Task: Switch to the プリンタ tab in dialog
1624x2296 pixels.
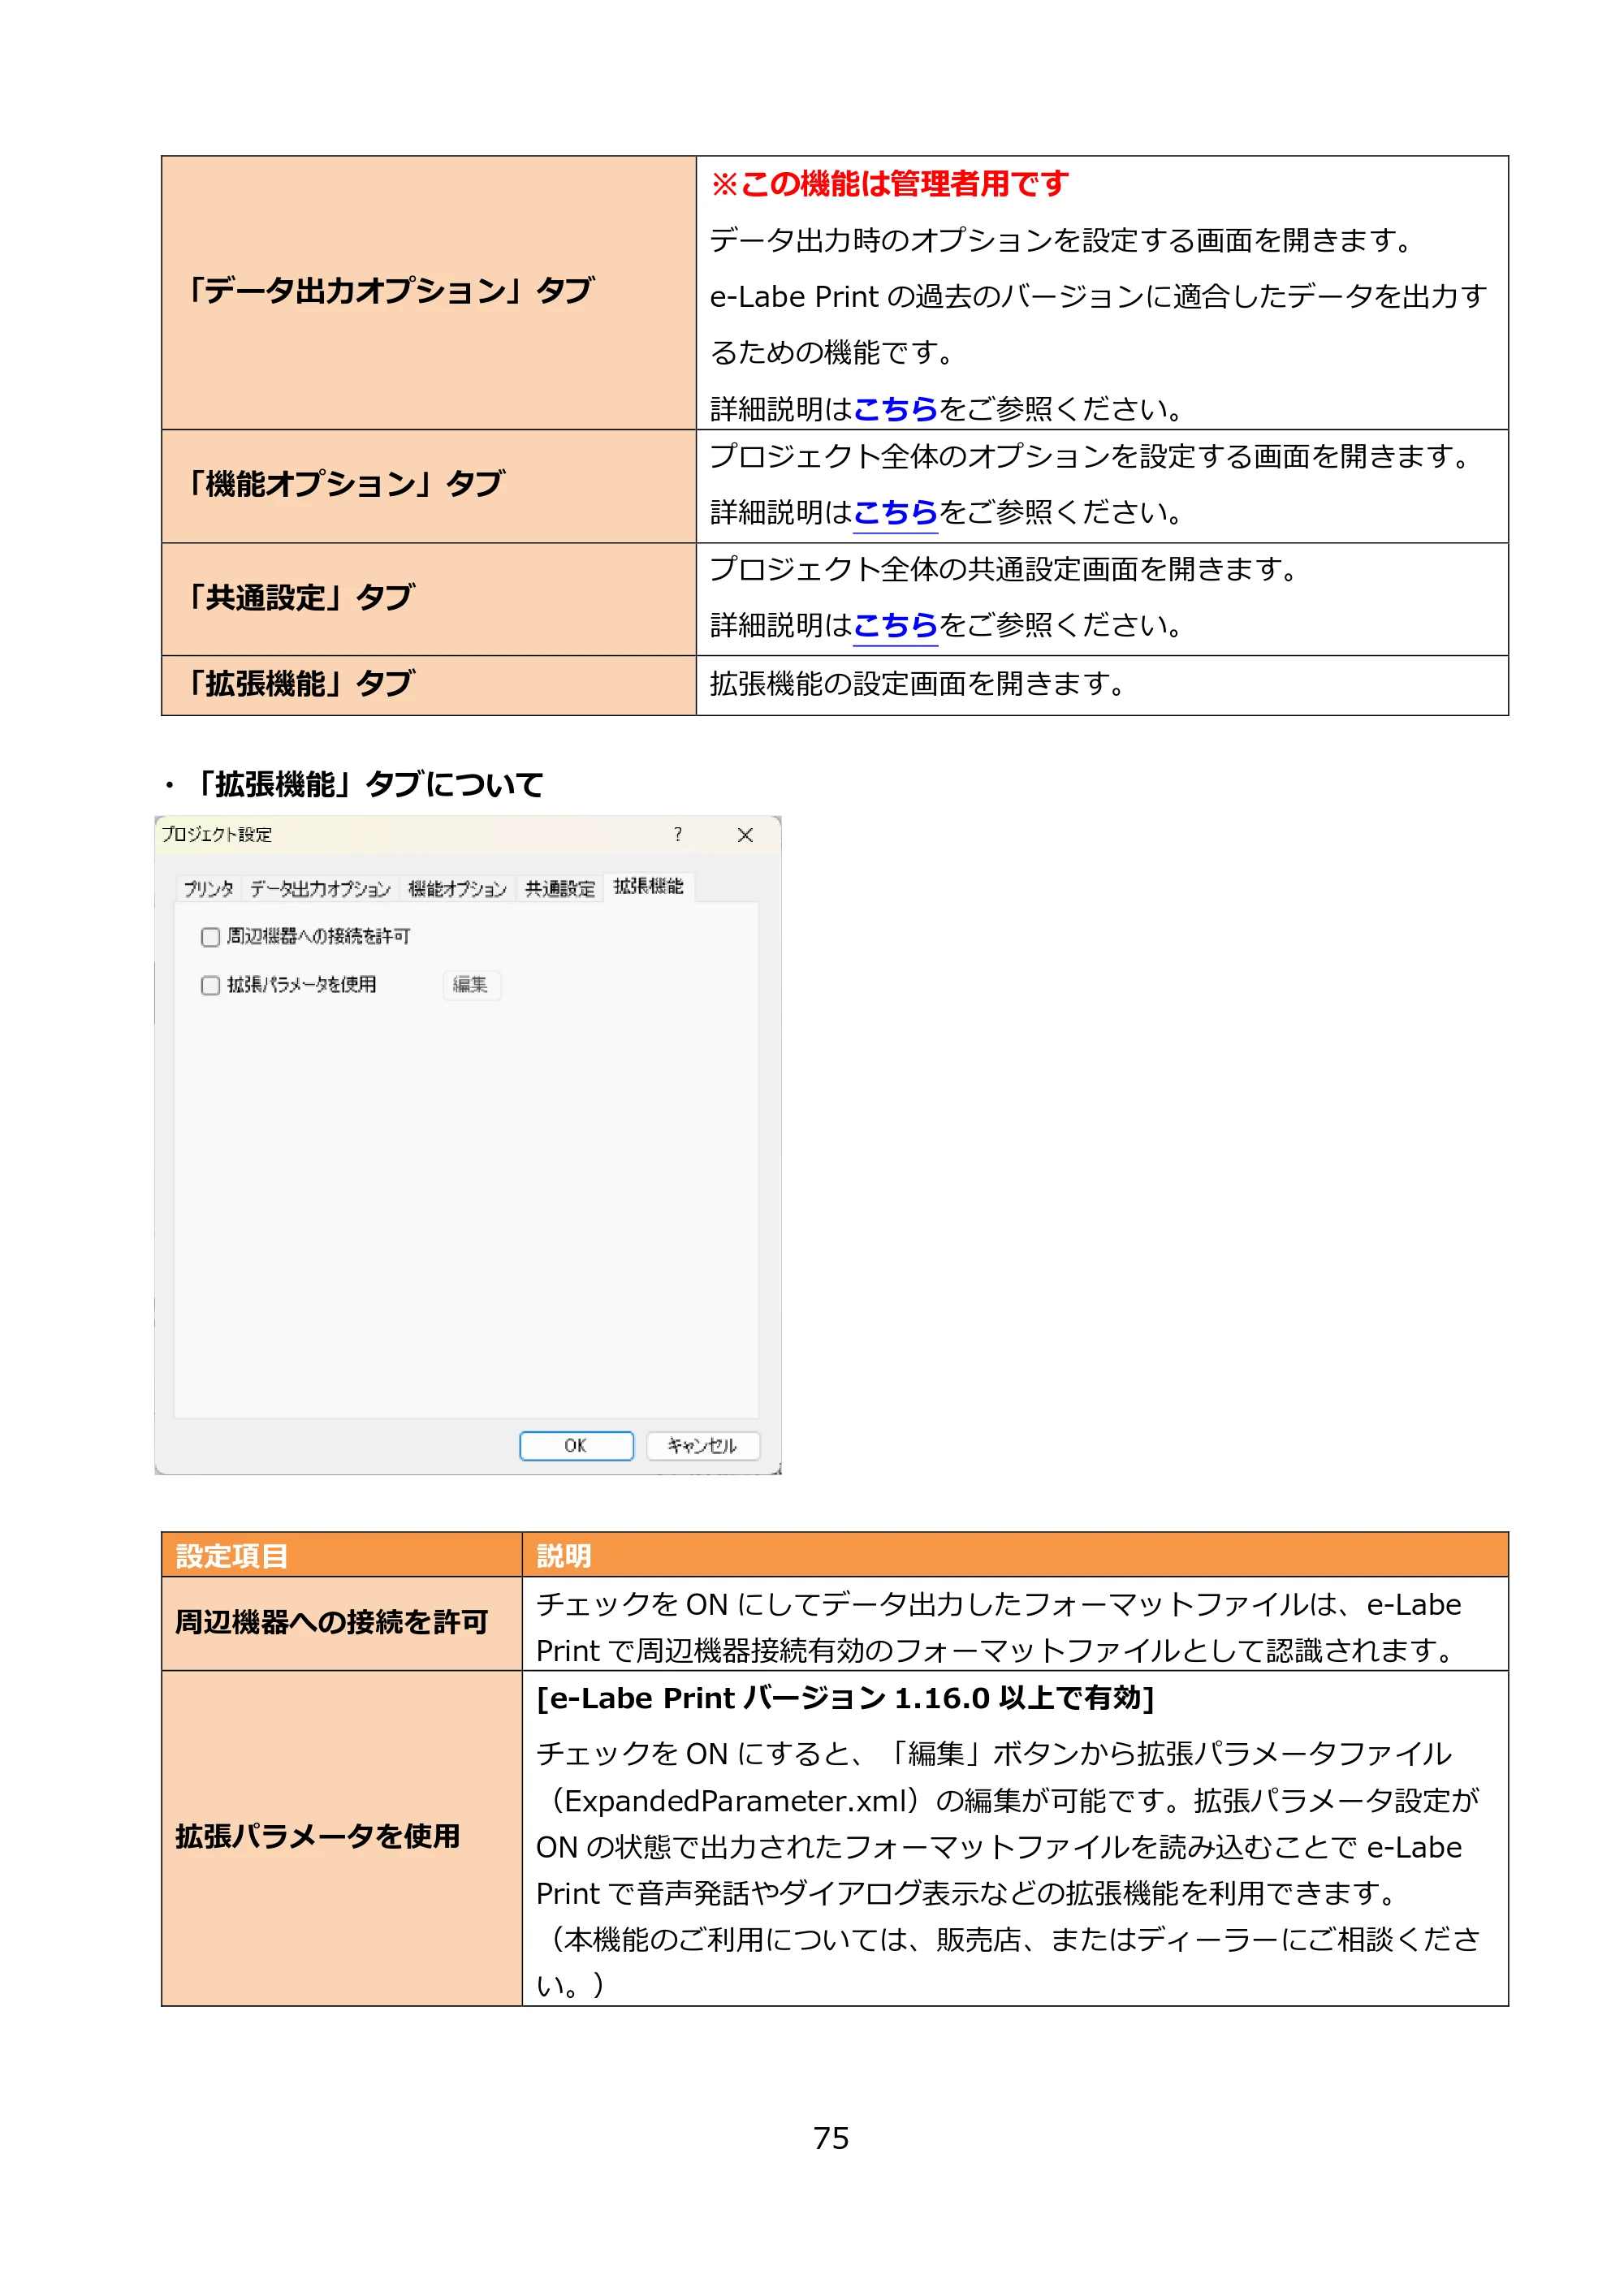Action: [x=208, y=889]
